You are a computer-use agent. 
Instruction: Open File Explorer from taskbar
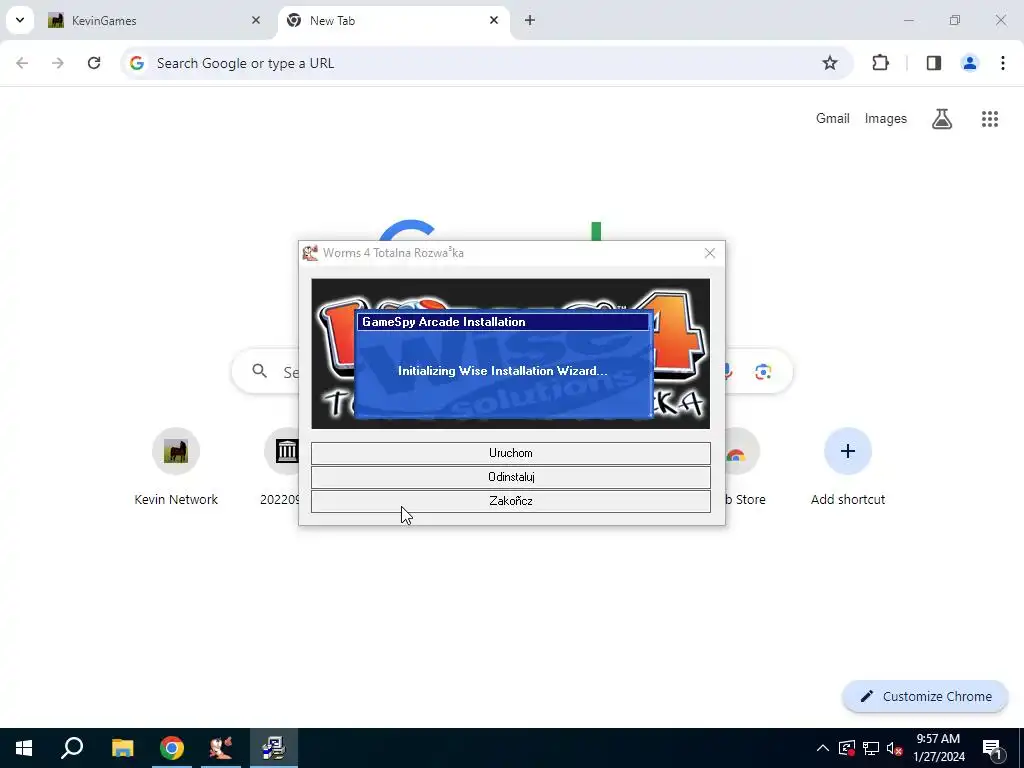click(x=122, y=748)
